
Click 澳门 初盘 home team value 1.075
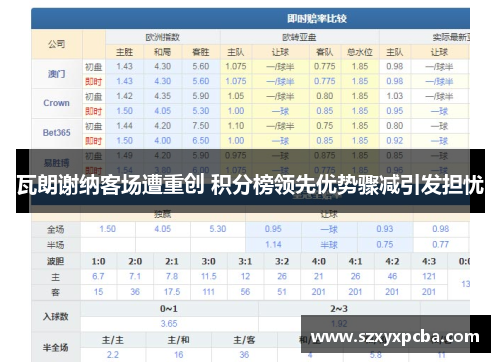[x=236, y=66]
